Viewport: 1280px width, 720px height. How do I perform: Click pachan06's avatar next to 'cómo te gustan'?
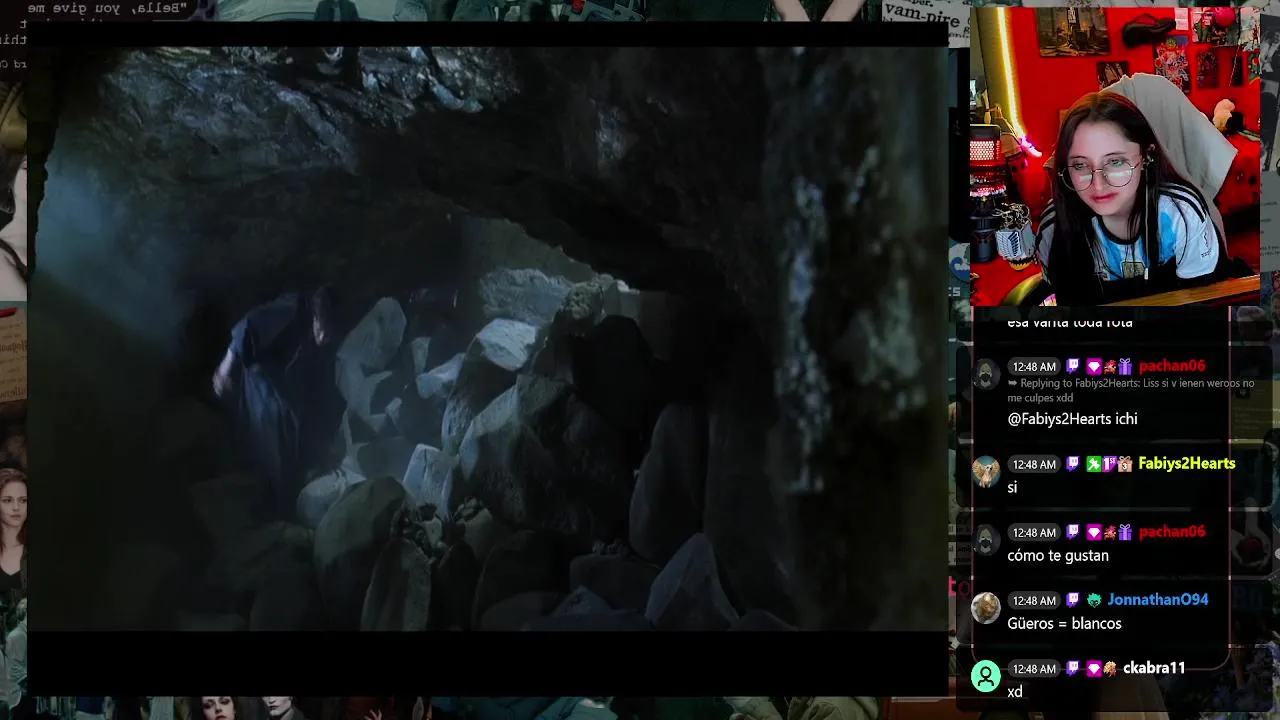pyautogui.click(x=985, y=541)
